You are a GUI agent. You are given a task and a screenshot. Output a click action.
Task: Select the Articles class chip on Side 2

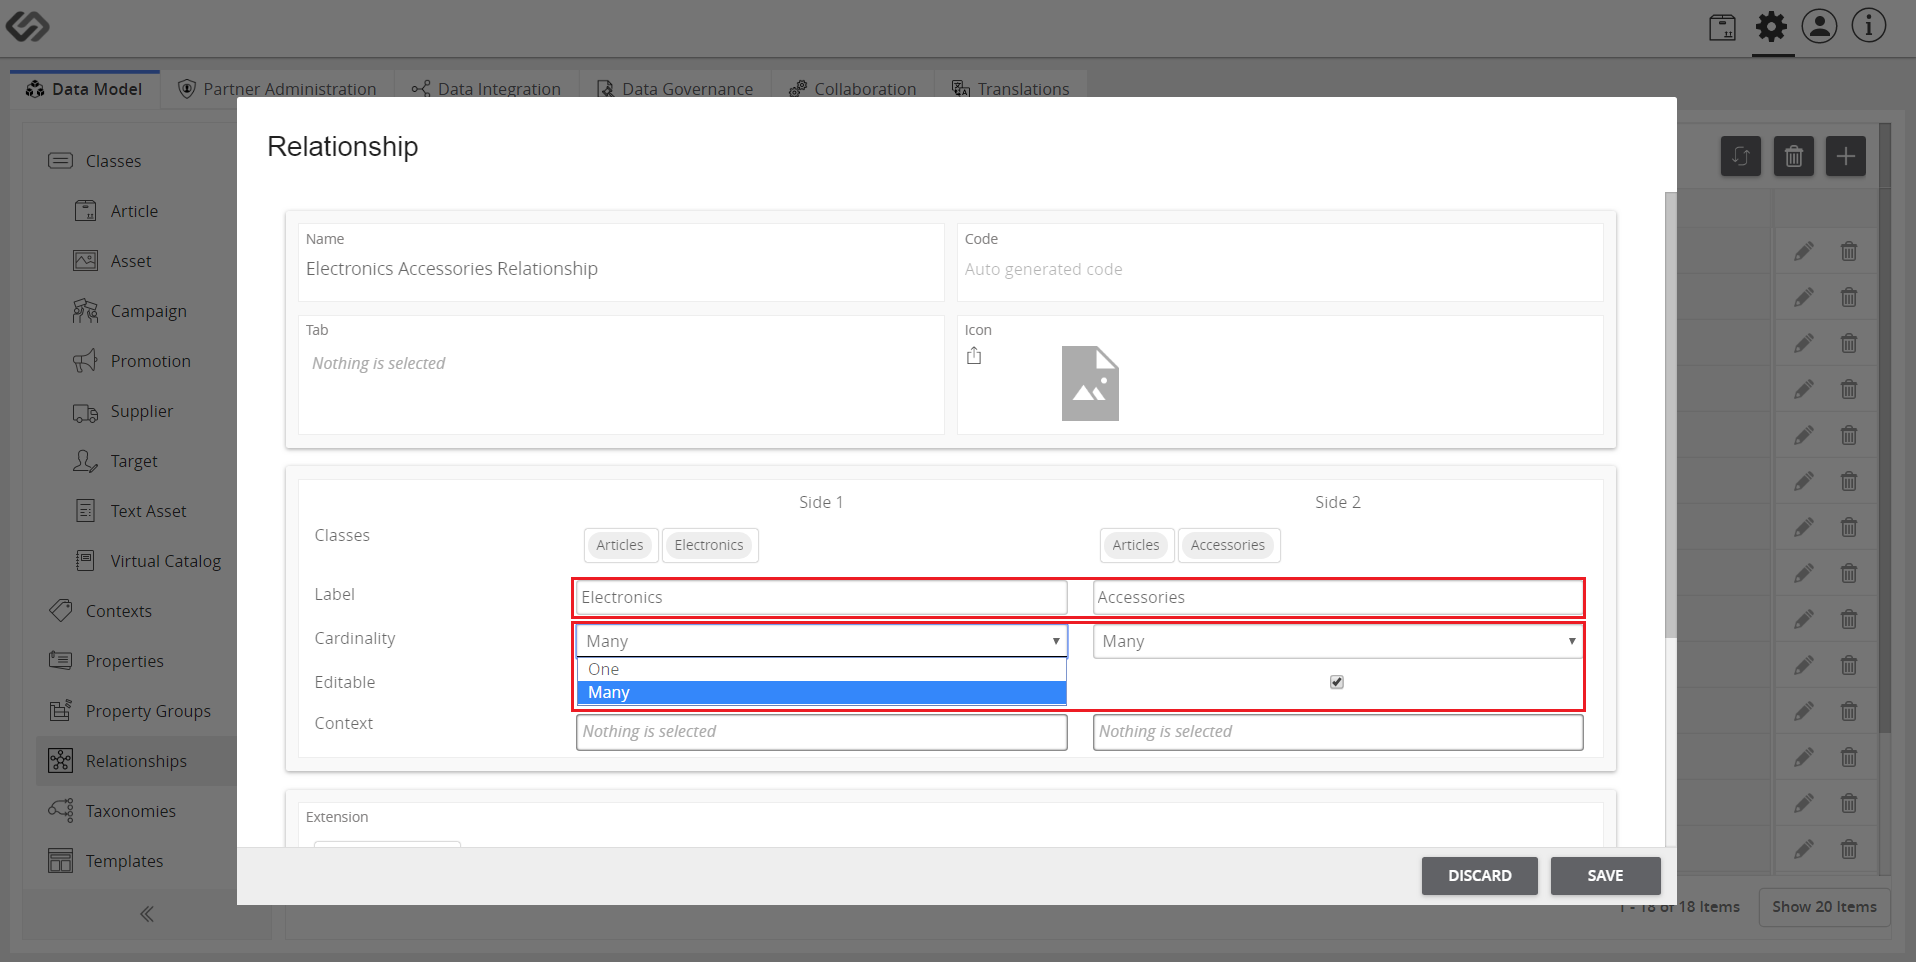point(1136,545)
